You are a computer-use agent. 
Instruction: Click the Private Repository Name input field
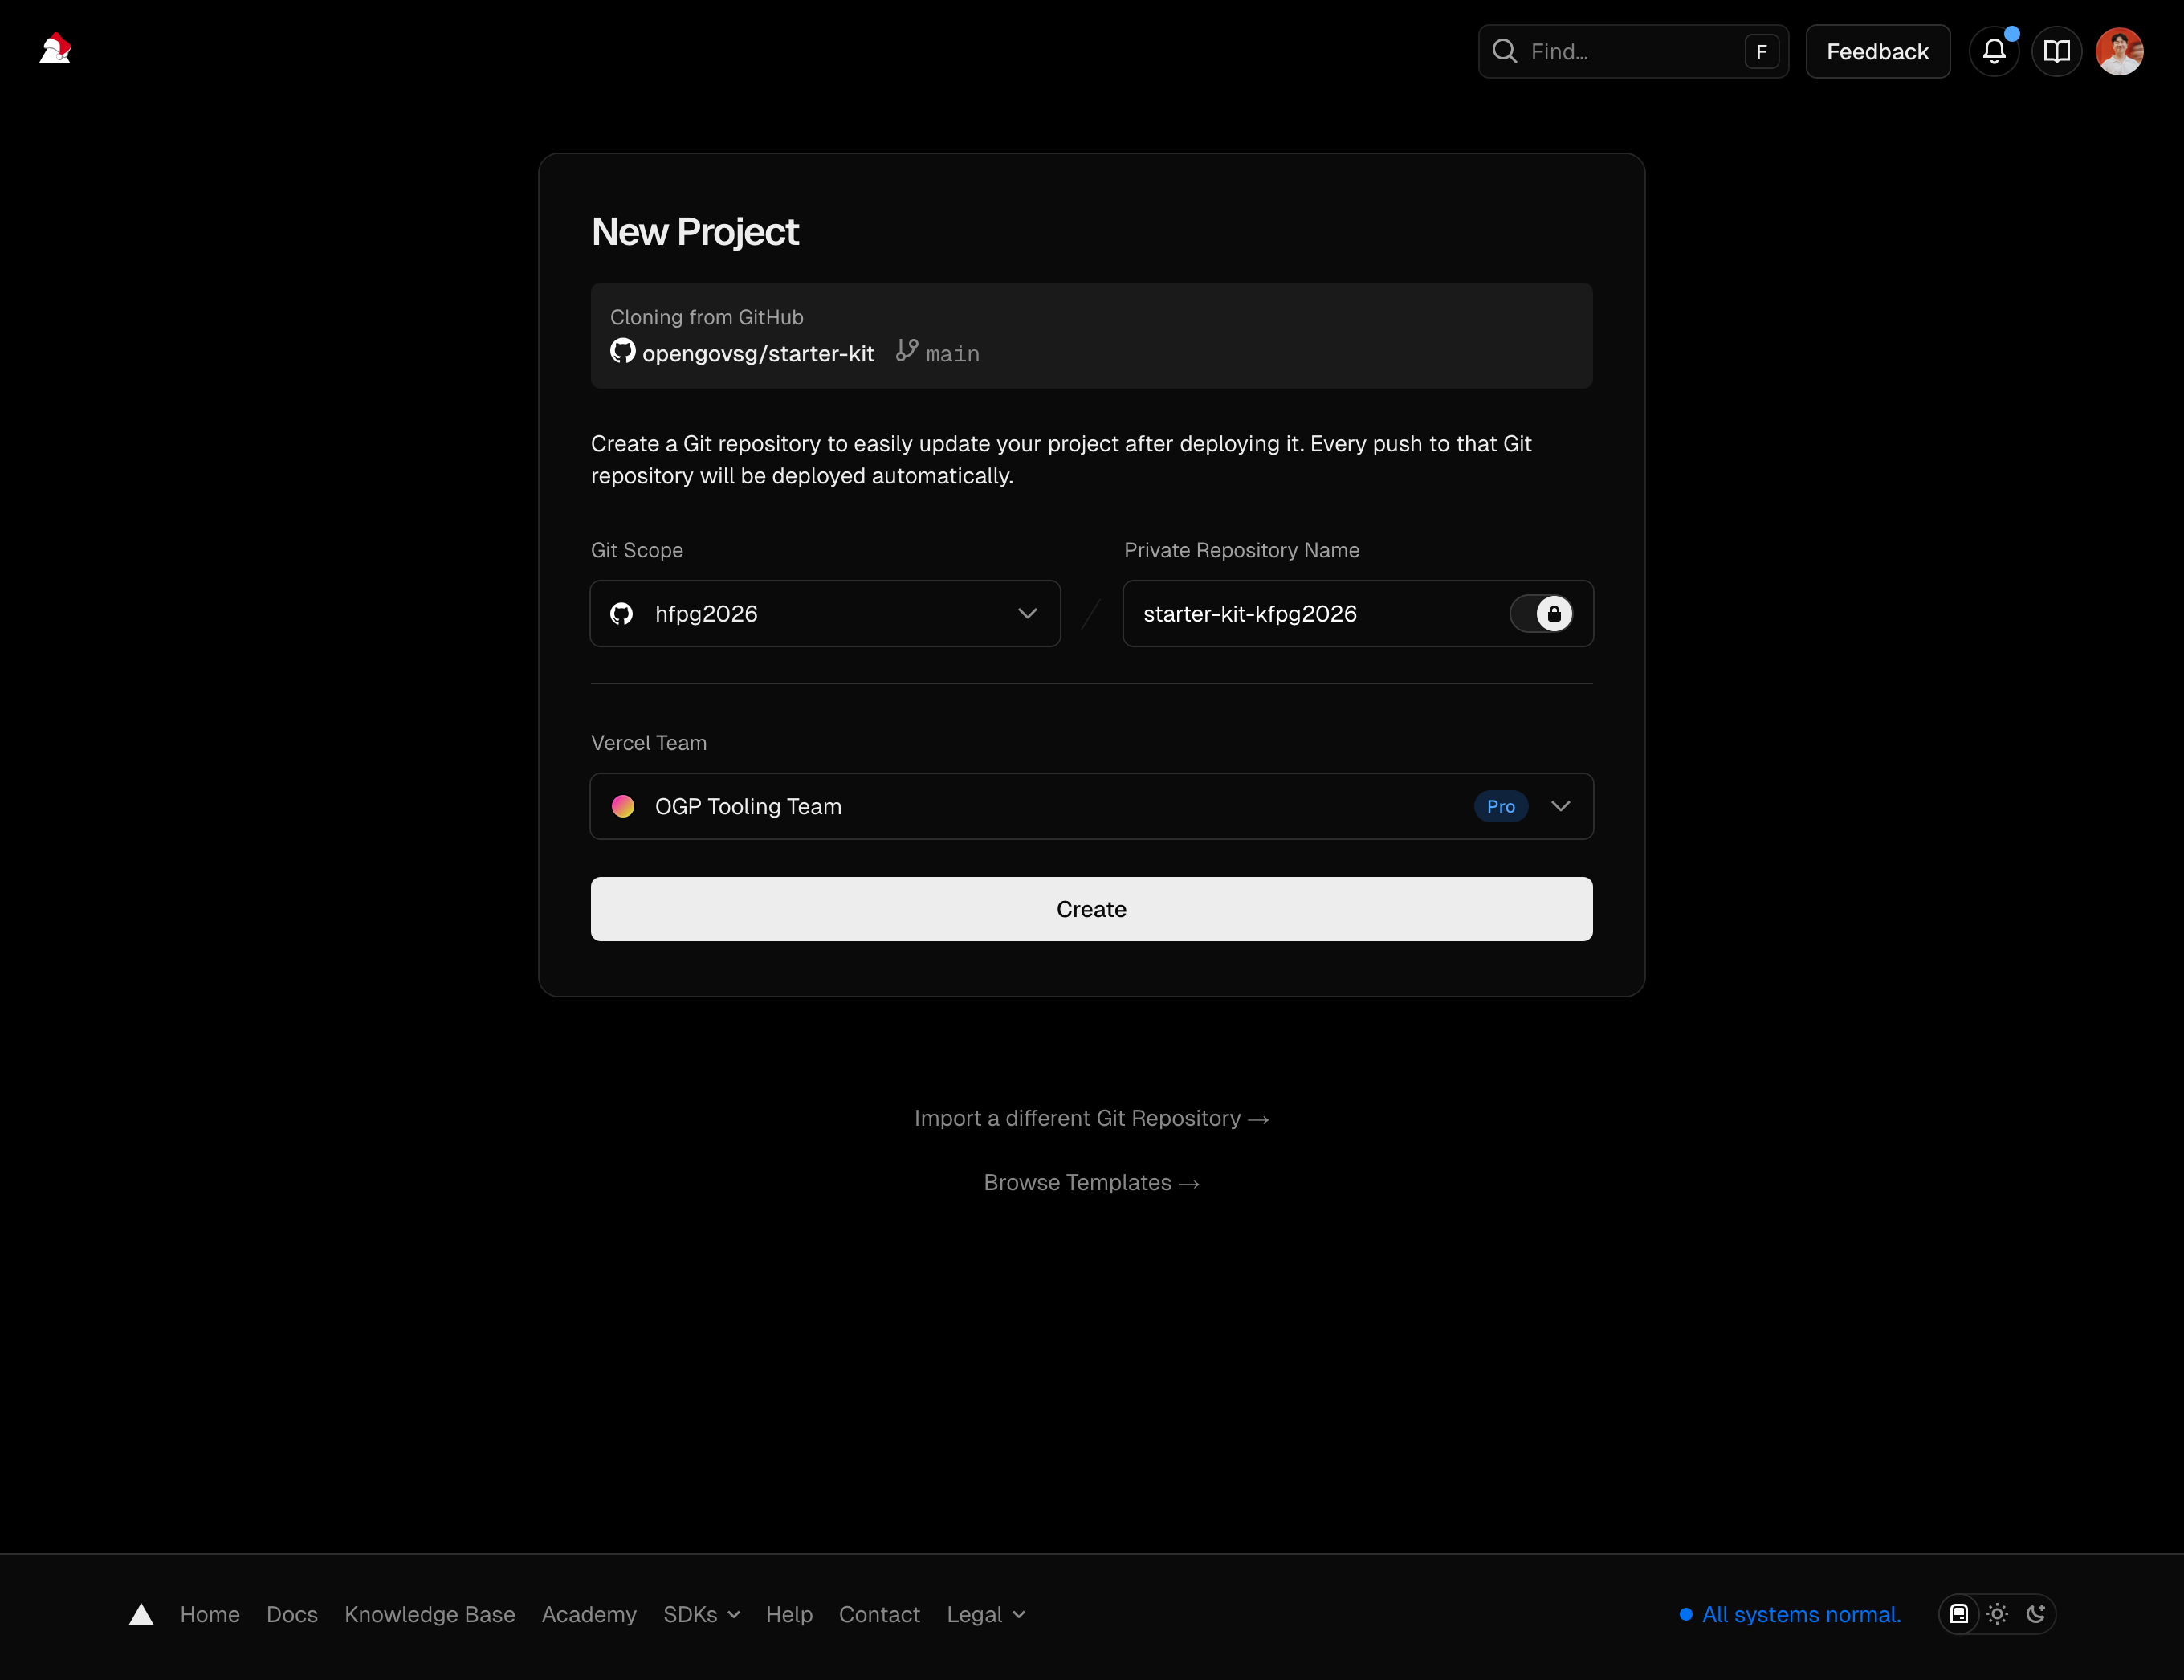pyautogui.click(x=1310, y=613)
